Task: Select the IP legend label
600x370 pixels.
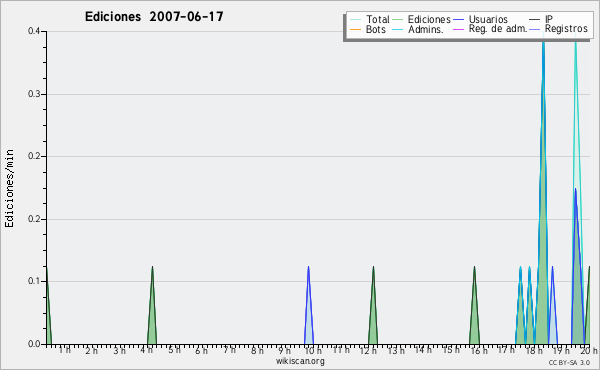Action: pyautogui.click(x=549, y=19)
